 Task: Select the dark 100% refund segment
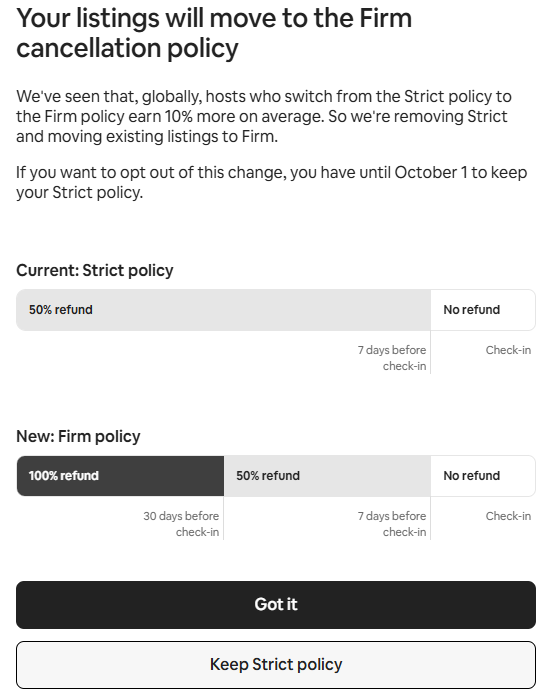[x=120, y=476]
